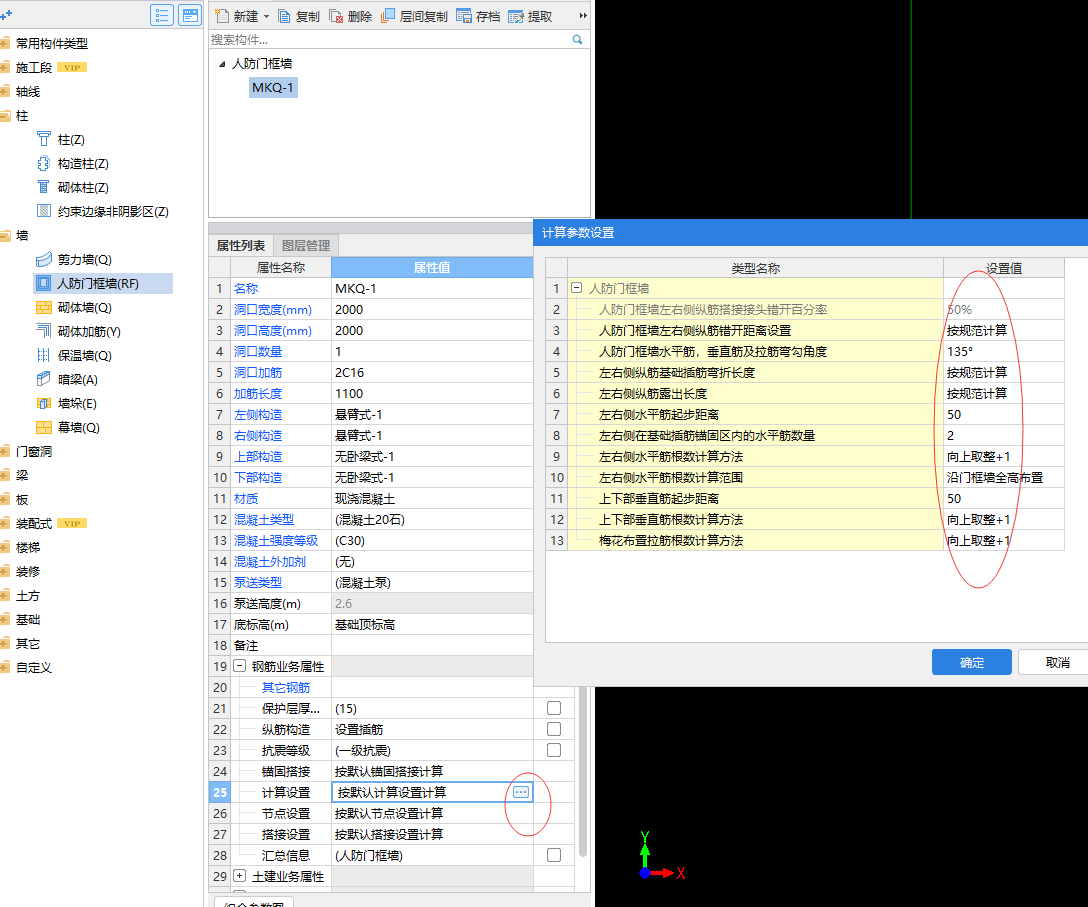
Task: Collapse the 人防门框墙 tree node
Action: tap(222, 64)
